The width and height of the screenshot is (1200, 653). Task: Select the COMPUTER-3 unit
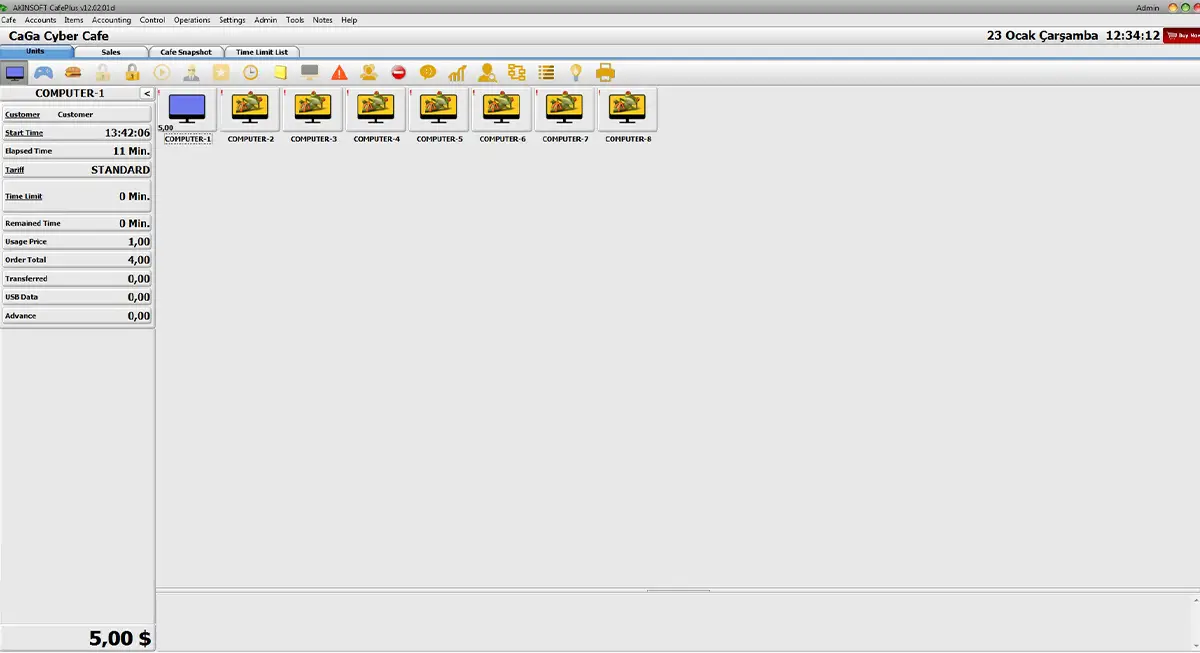click(x=313, y=115)
